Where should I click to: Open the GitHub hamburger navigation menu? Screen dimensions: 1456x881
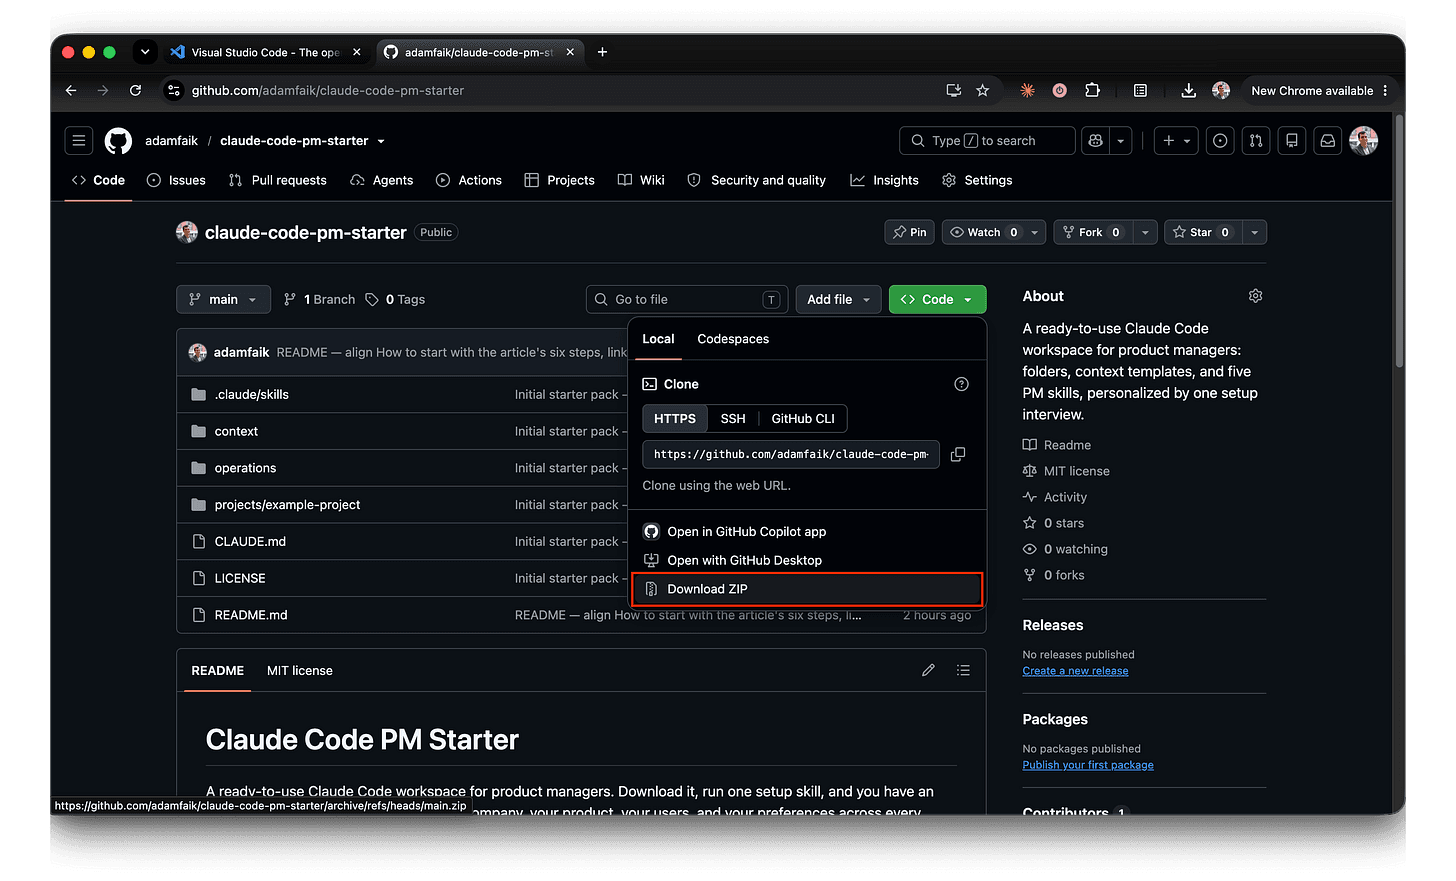79,141
